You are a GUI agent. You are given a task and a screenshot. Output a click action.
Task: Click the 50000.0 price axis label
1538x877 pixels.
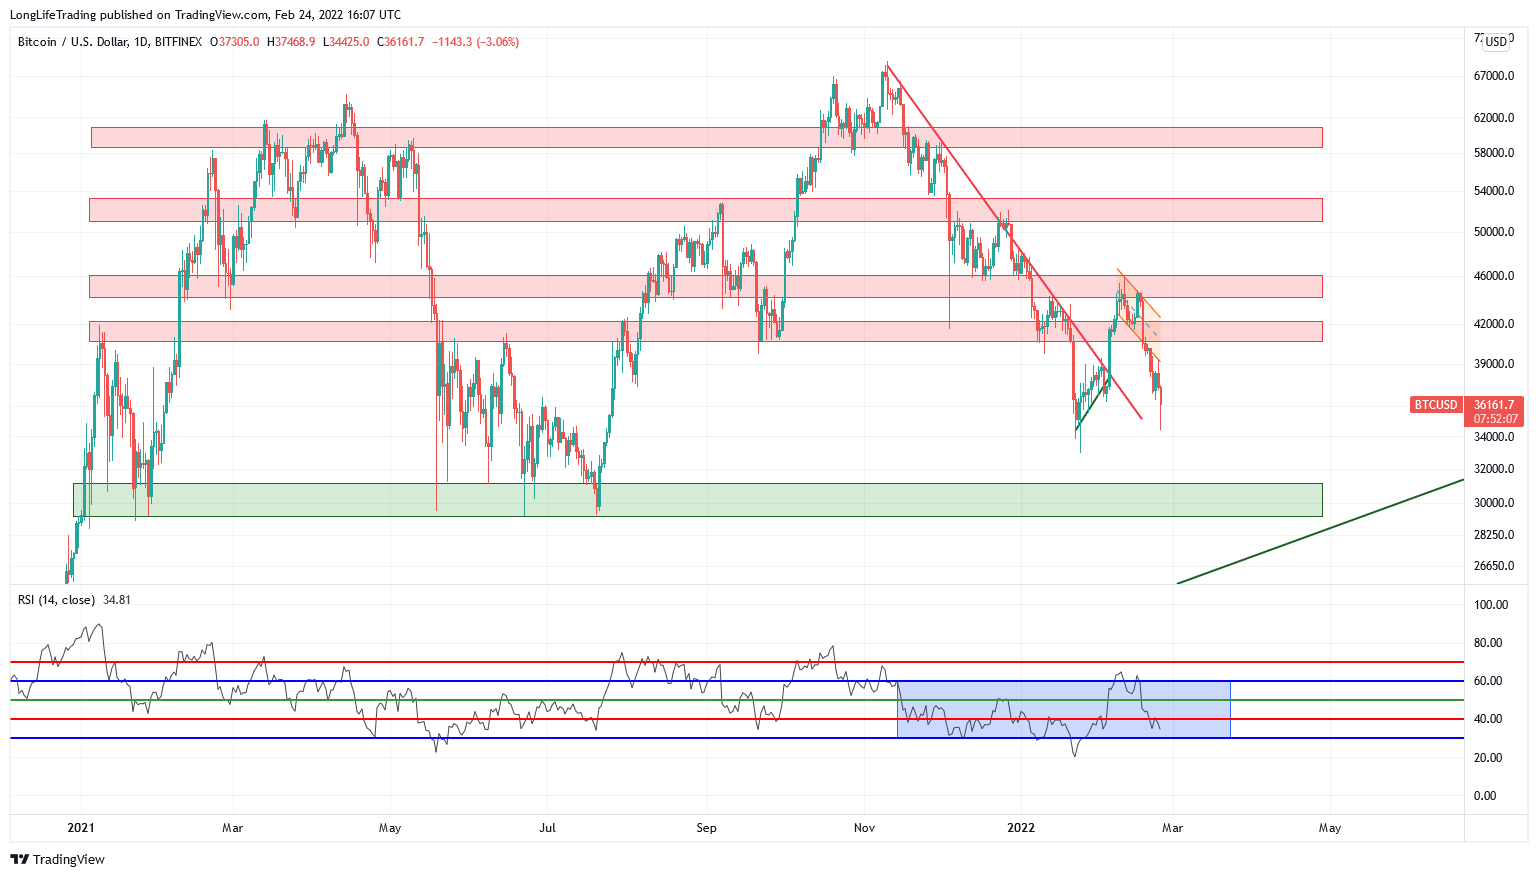[1494, 232]
